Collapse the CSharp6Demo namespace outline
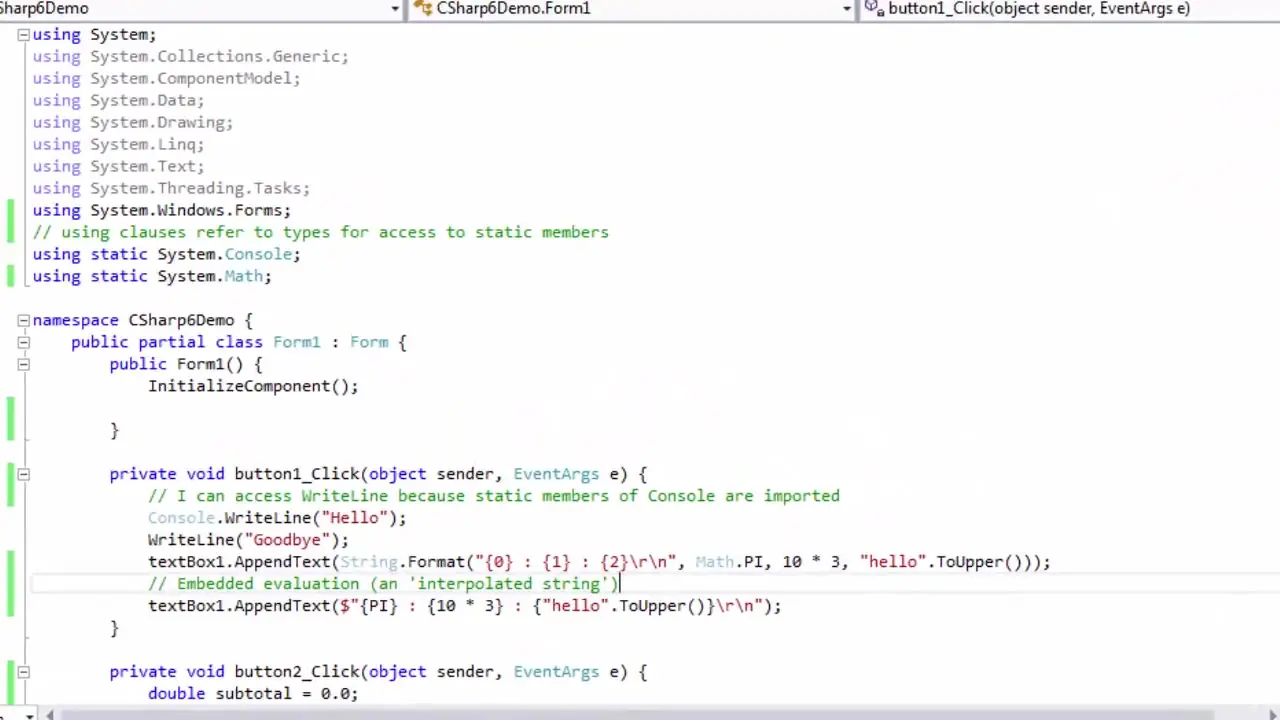This screenshot has width=1280, height=720. pos(23,321)
